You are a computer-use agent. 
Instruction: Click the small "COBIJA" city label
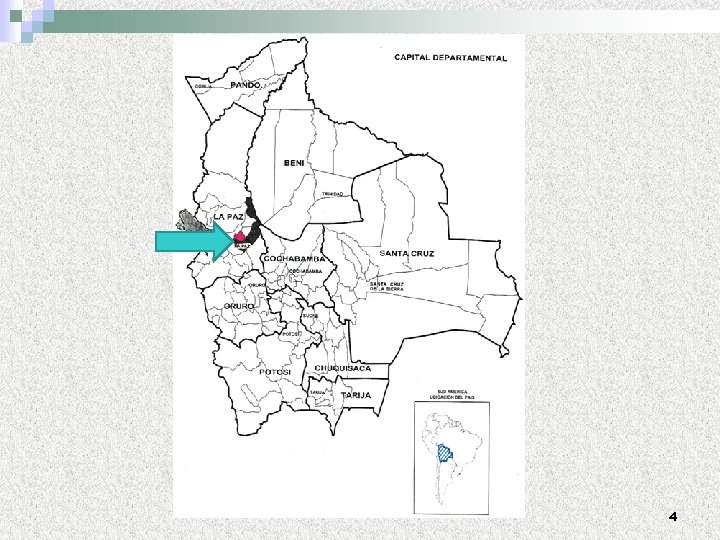click(x=203, y=86)
